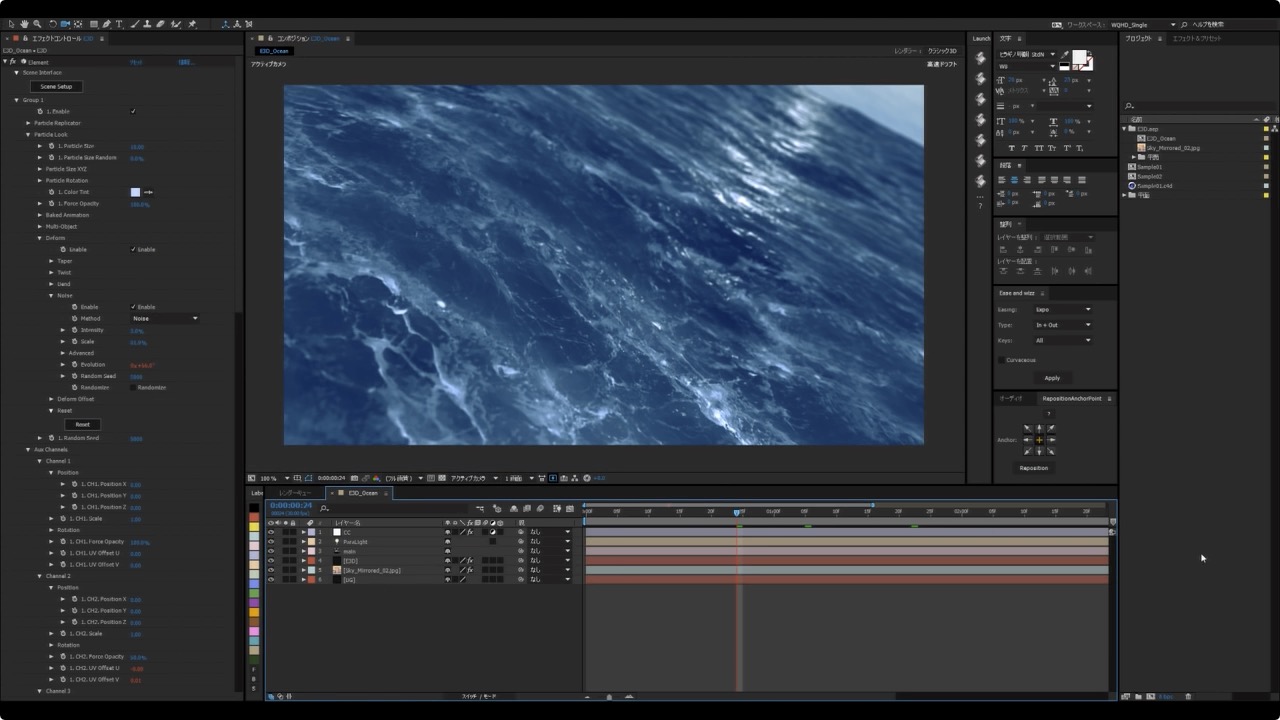Open the Noise Method dropdown in Element effect
This screenshot has width=1280, height=720.
(x=165, y=318)
